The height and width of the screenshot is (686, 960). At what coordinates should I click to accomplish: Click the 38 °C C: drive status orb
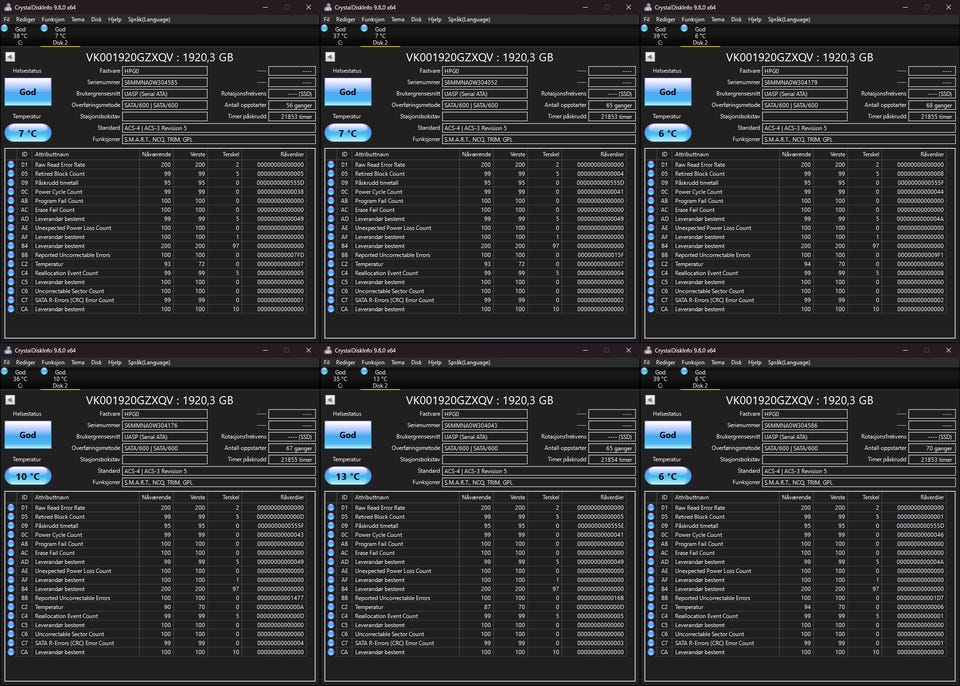tap(5, 28)
